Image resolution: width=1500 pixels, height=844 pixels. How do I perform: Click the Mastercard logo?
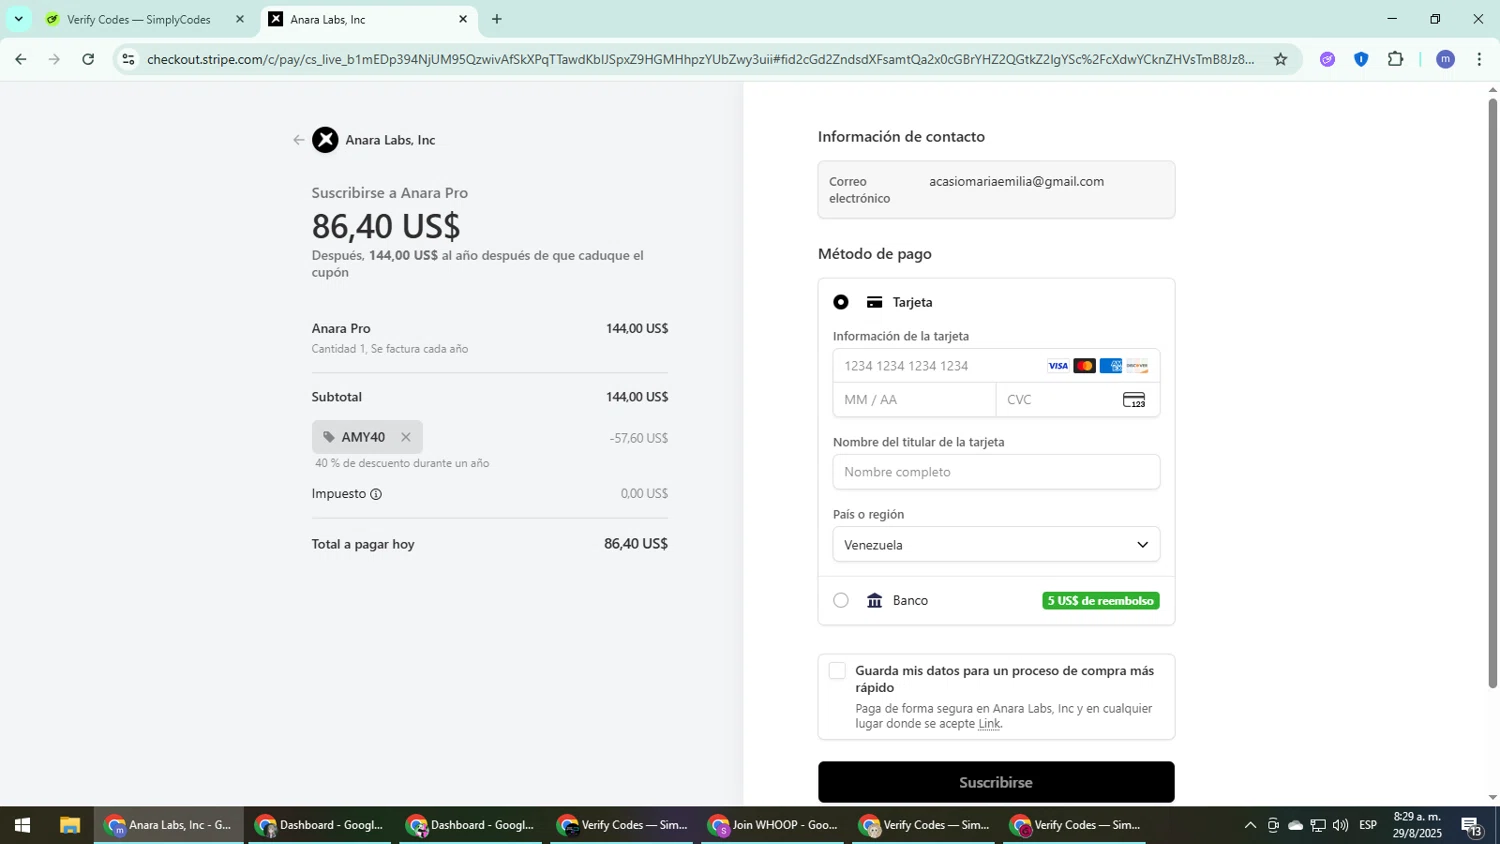(1085, 366)
